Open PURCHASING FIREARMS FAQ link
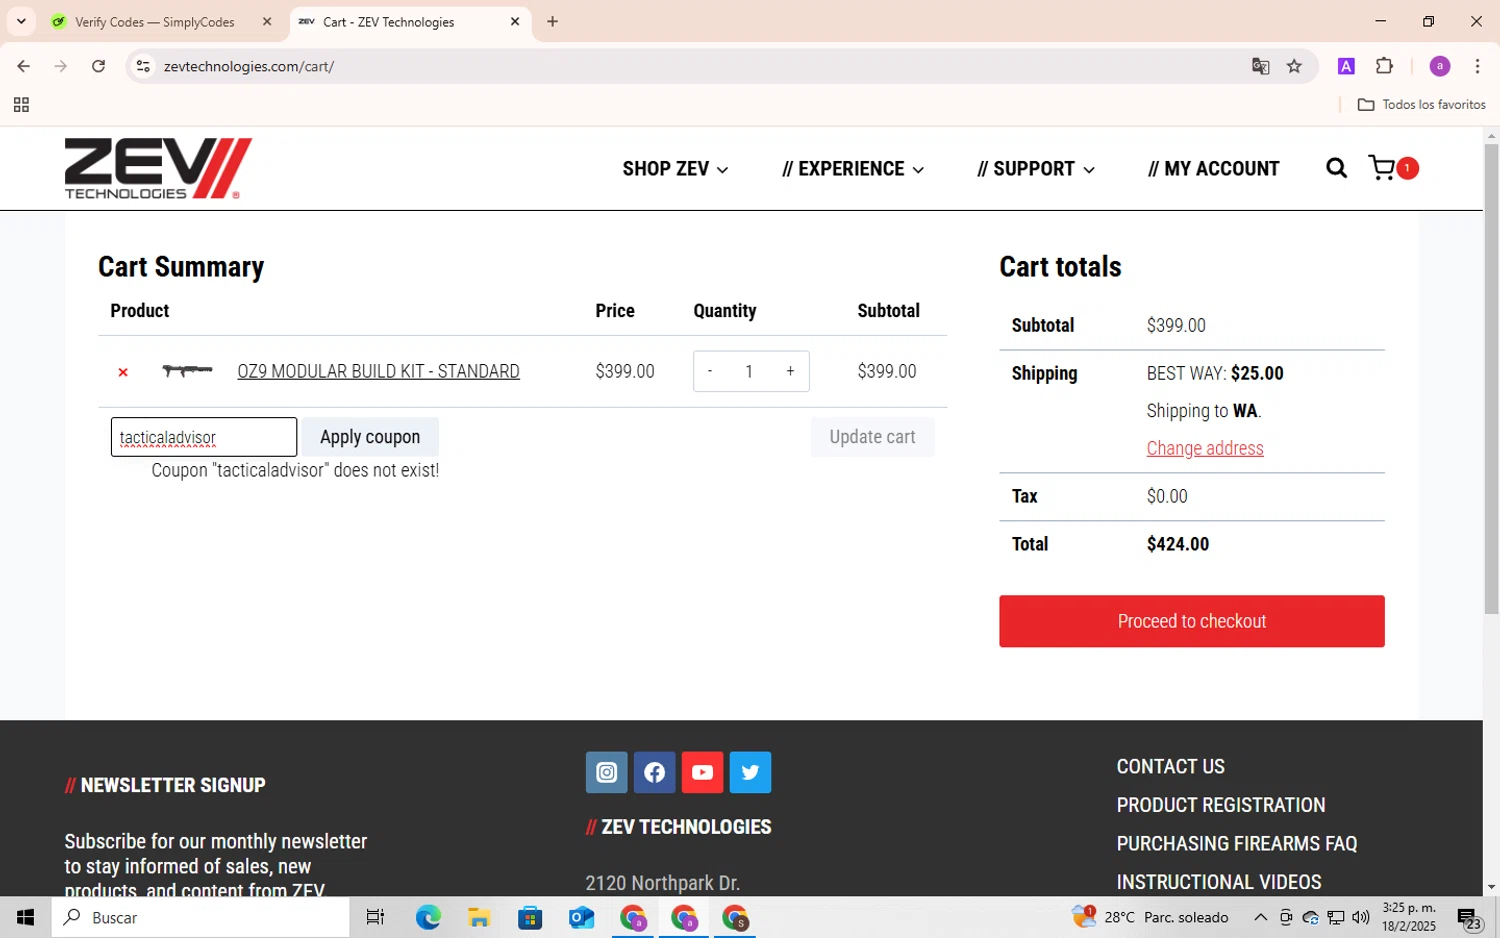1500x938 pixels. (x=1237, y=844)
